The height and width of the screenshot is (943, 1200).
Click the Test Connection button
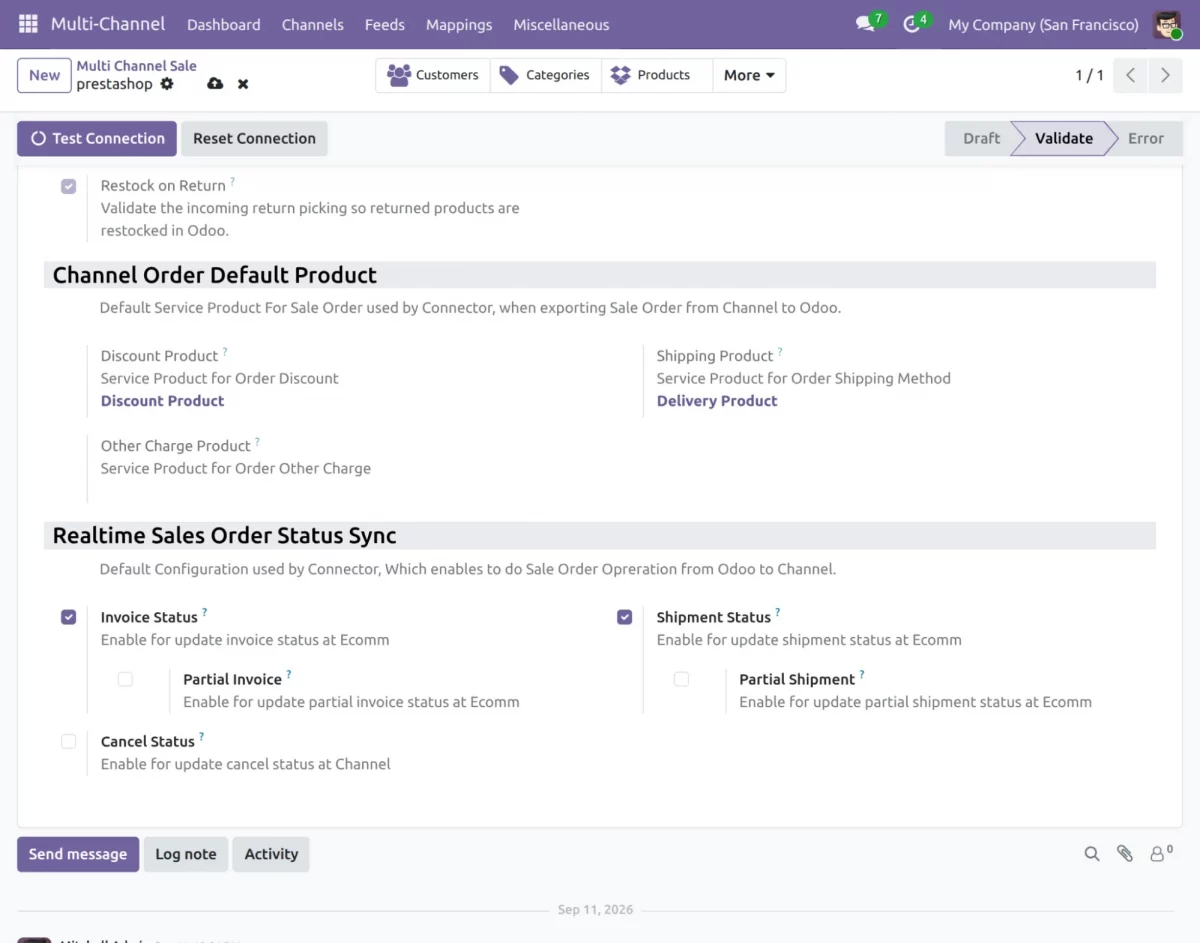(x=97, y=138)
